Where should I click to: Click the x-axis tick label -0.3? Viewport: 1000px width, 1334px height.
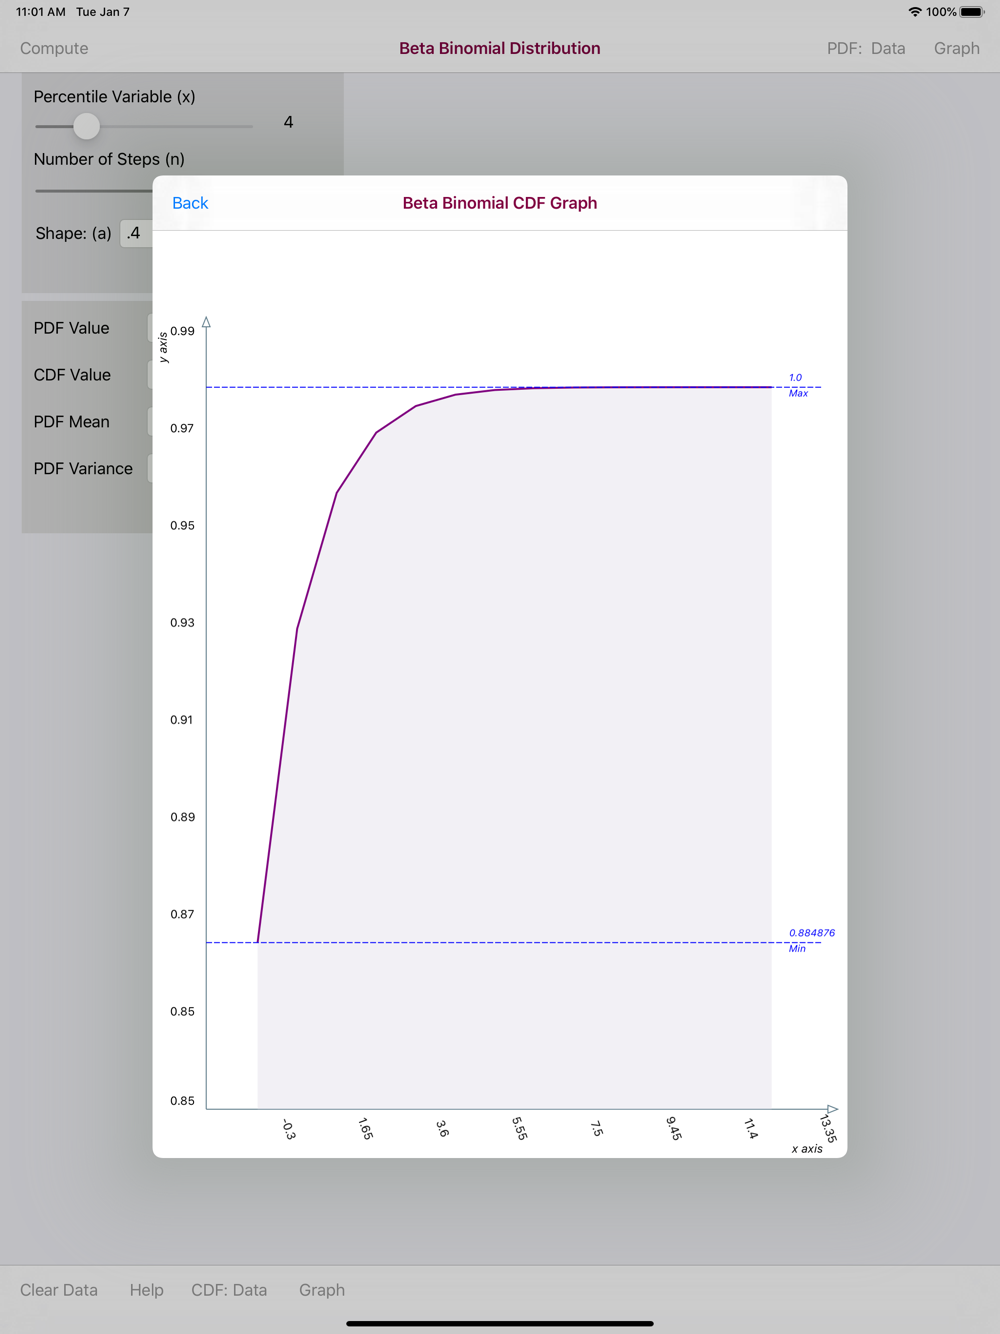pos(289,1130)
